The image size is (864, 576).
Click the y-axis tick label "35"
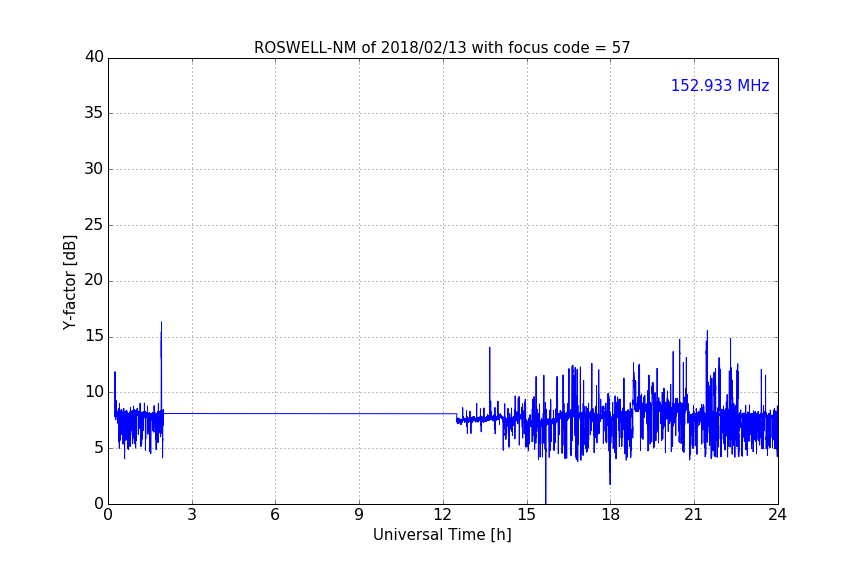[94, 113]
